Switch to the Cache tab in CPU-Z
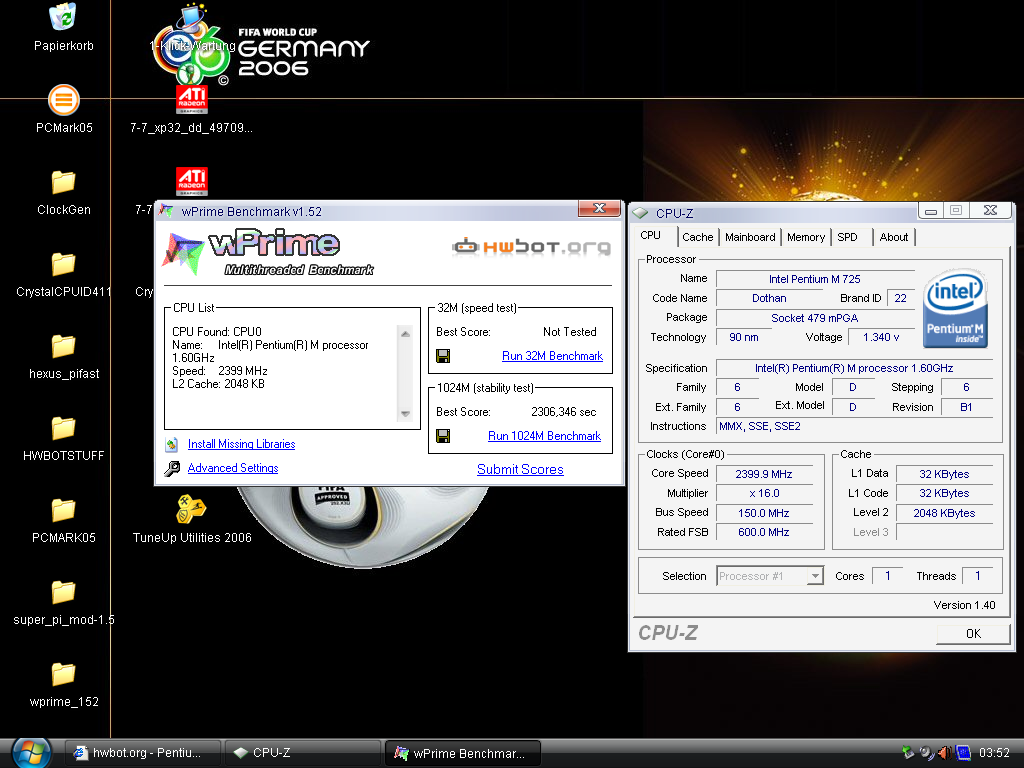The height and width of the screenshot is (768, 1024). click(697, 237)
